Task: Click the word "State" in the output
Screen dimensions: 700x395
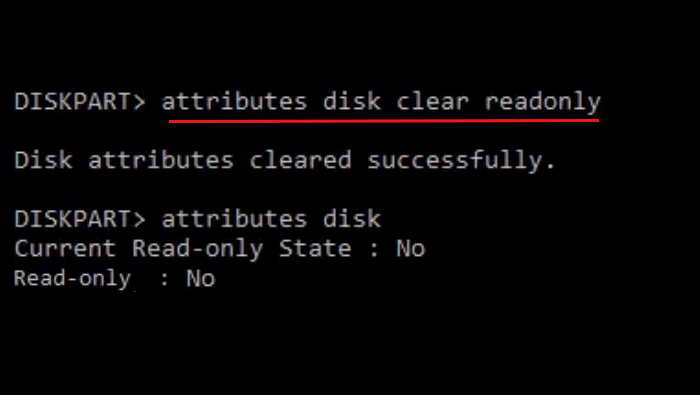Action: coord(315,248)
